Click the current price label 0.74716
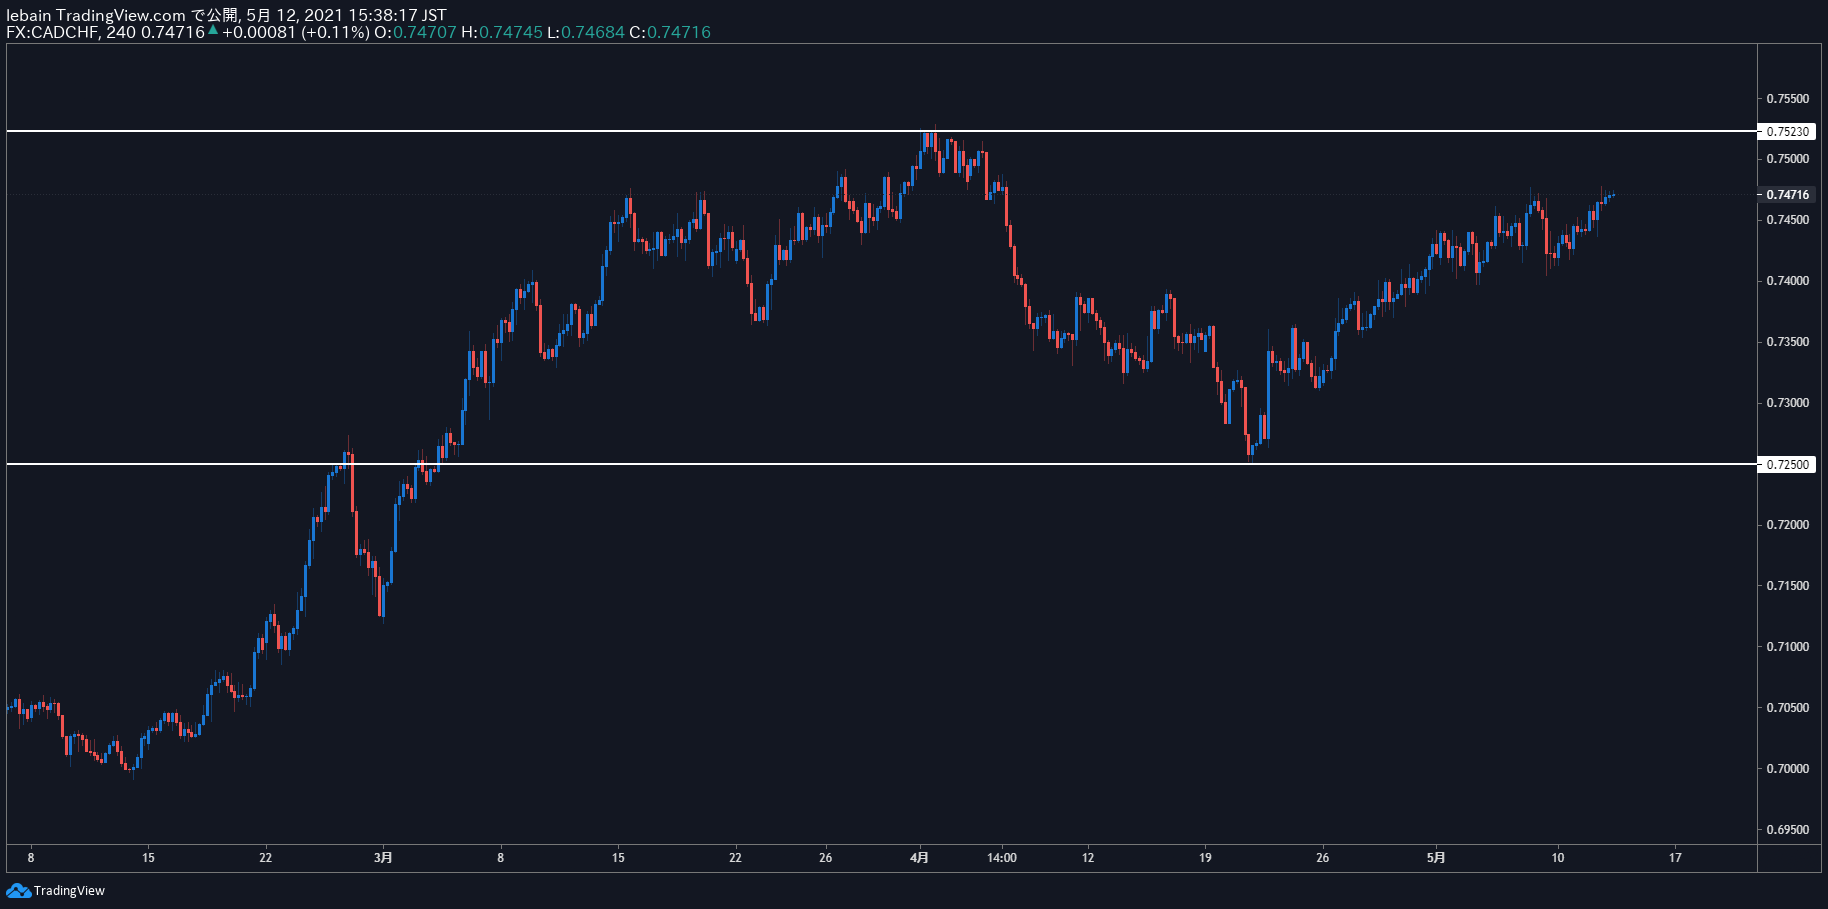This screenshot has height=909, width=1828. tap(1786, 194)
